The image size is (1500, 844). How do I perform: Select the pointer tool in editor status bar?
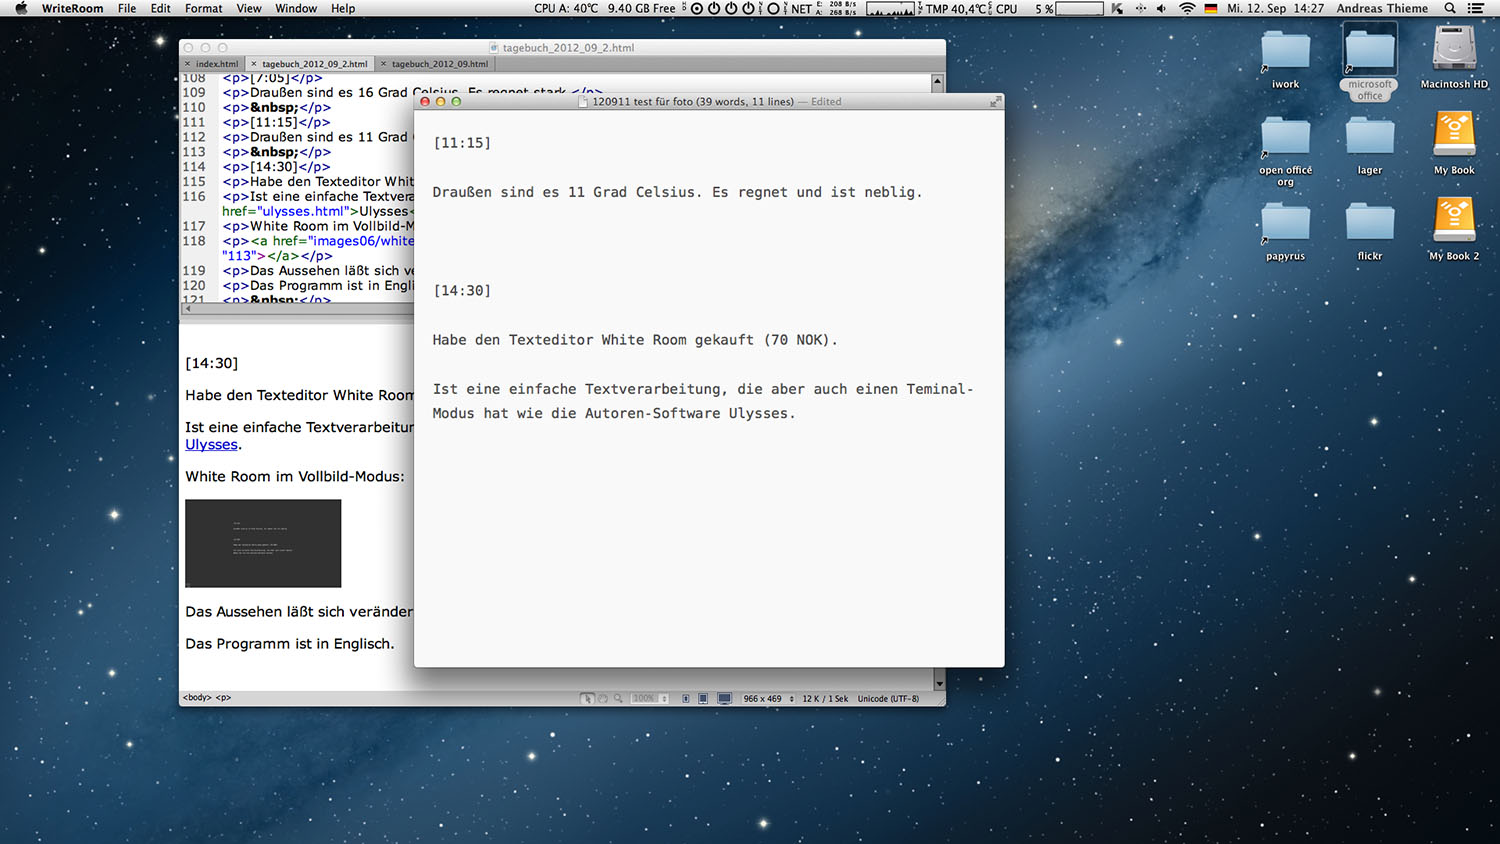point(587,698)
